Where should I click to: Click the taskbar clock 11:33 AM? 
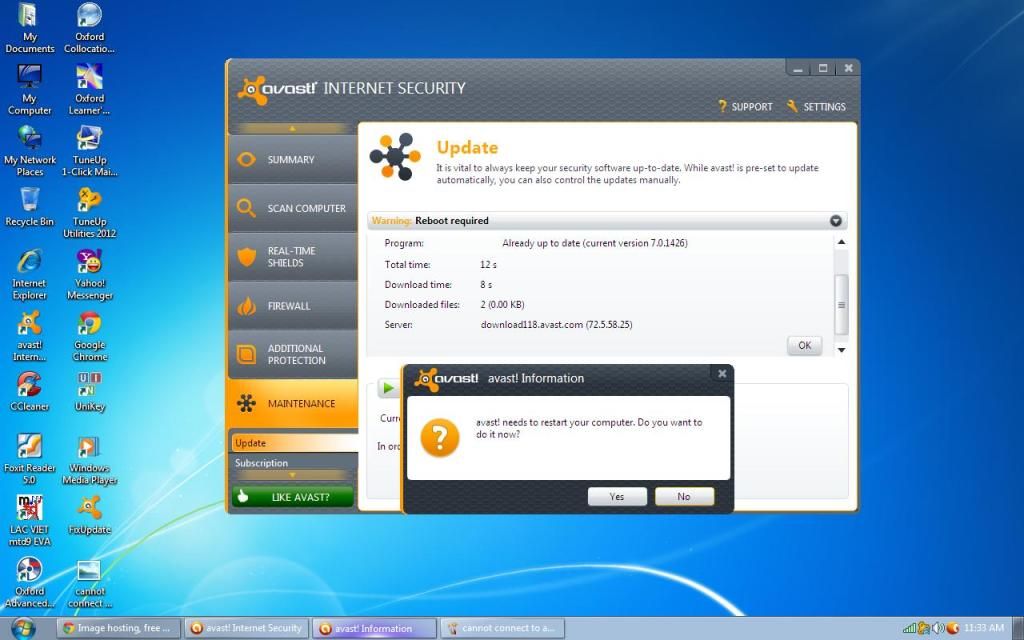[x=984, y=628]
